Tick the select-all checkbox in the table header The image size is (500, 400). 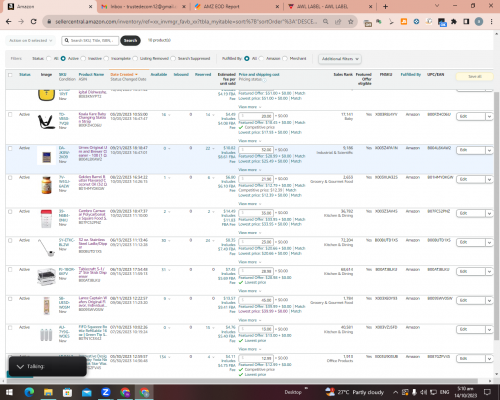[10, 75]
